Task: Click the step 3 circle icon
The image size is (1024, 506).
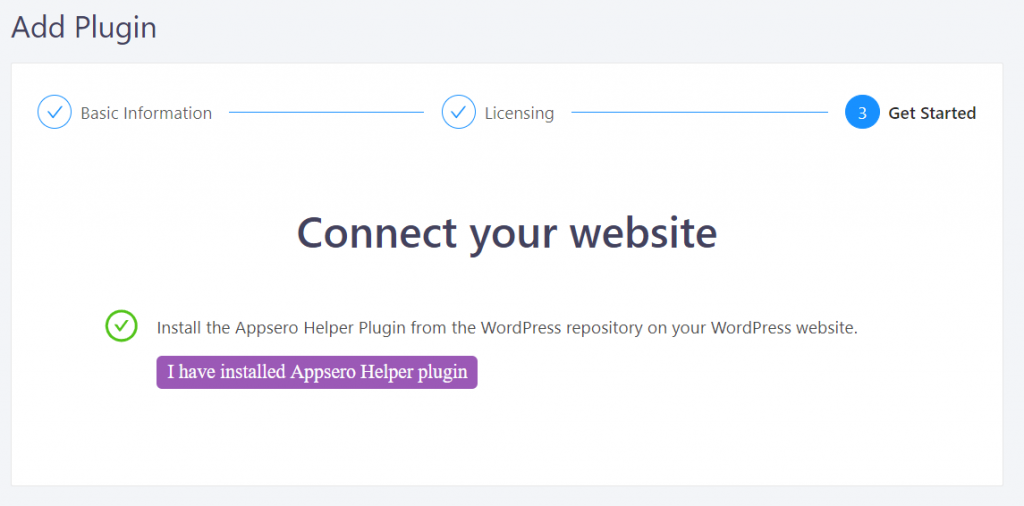Action: coord(862,112)
